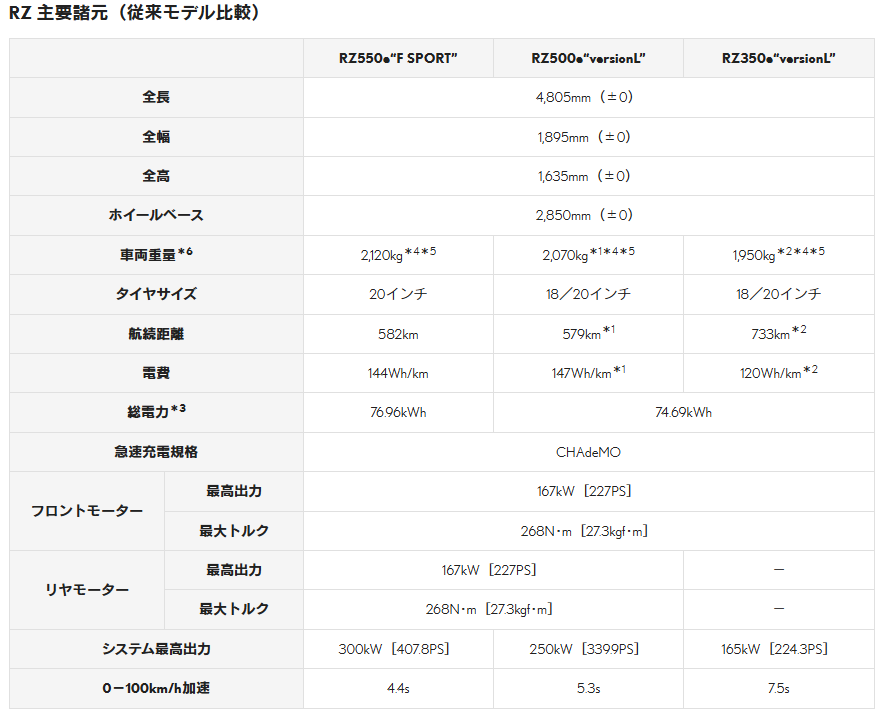Click the 20インチ tire size for RZ550e

click(398, 294)
